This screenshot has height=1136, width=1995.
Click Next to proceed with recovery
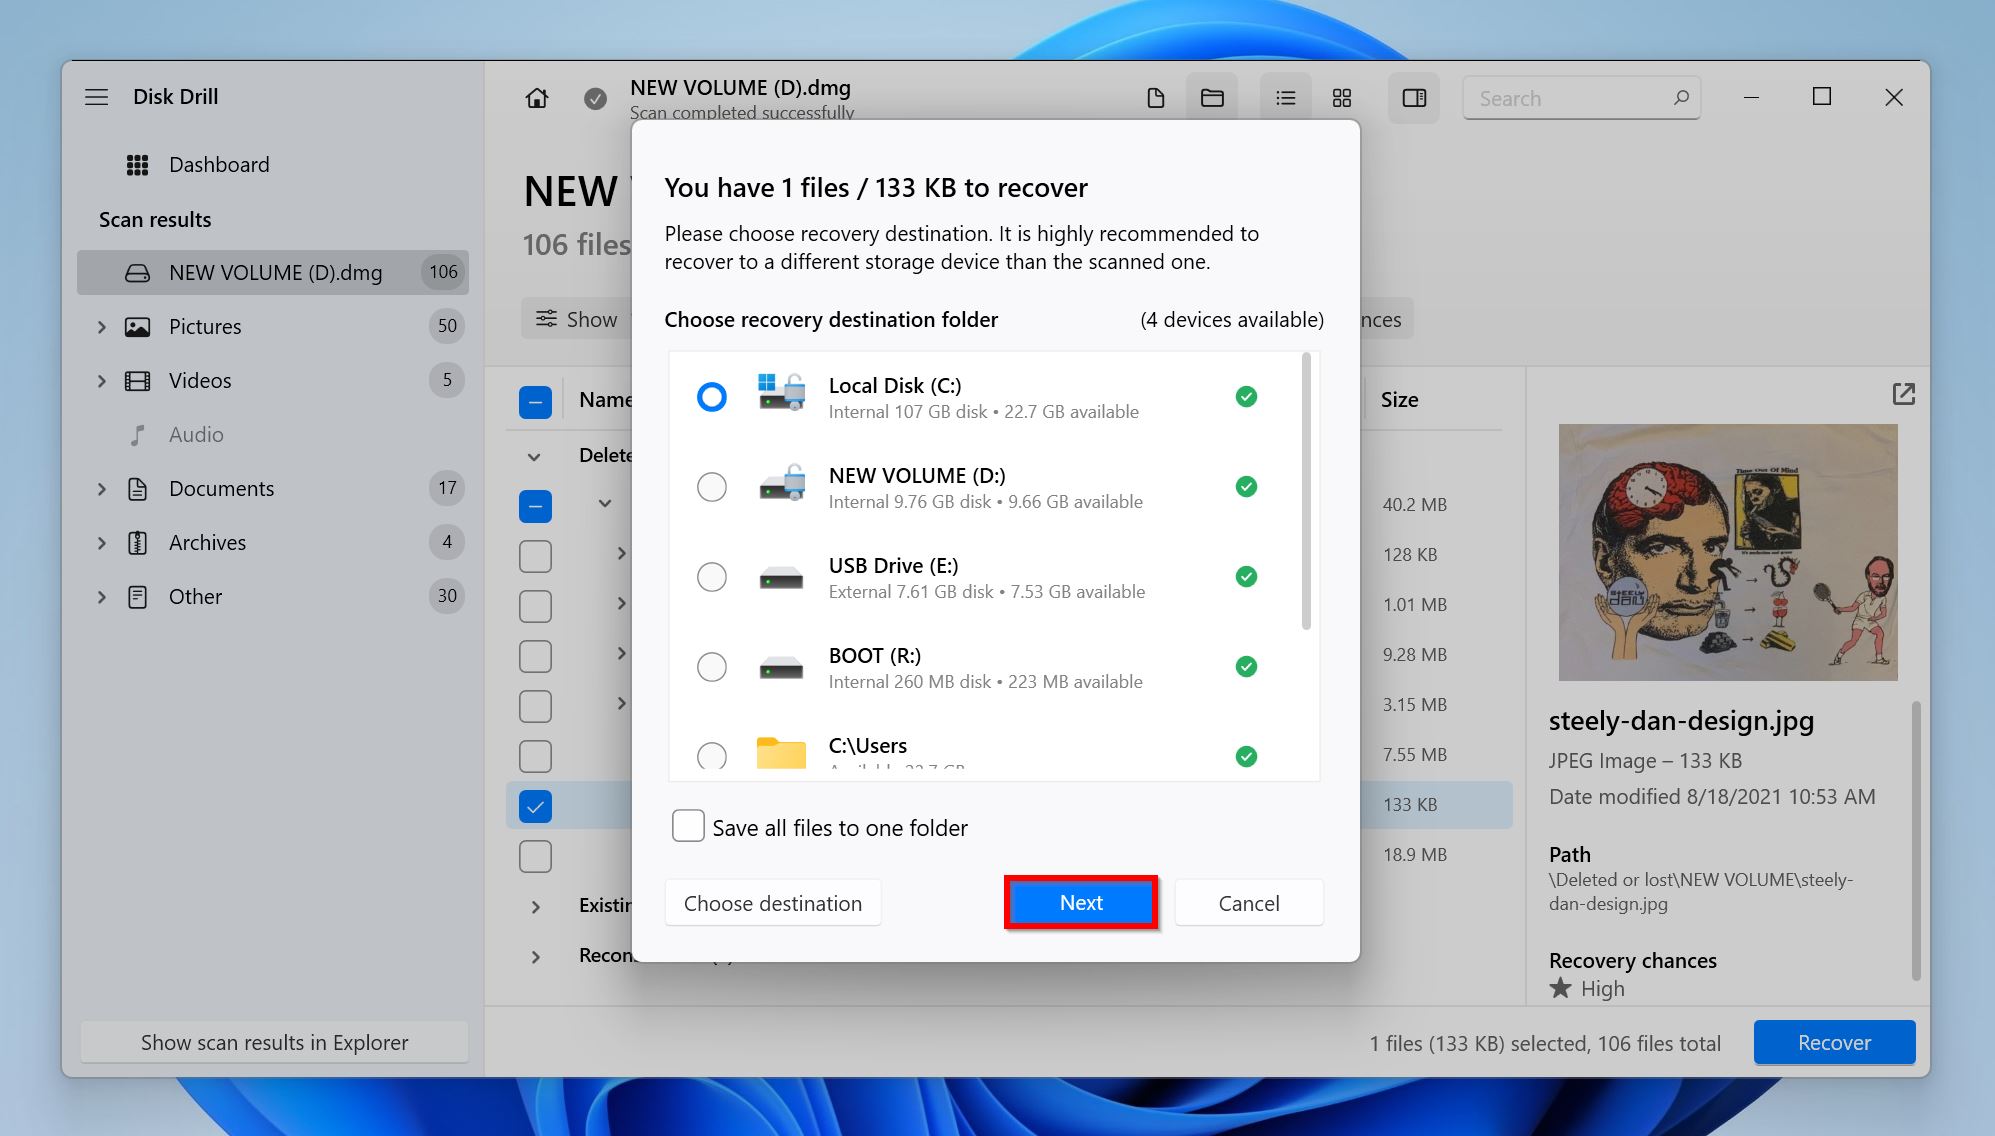[x=1082, y=902]
